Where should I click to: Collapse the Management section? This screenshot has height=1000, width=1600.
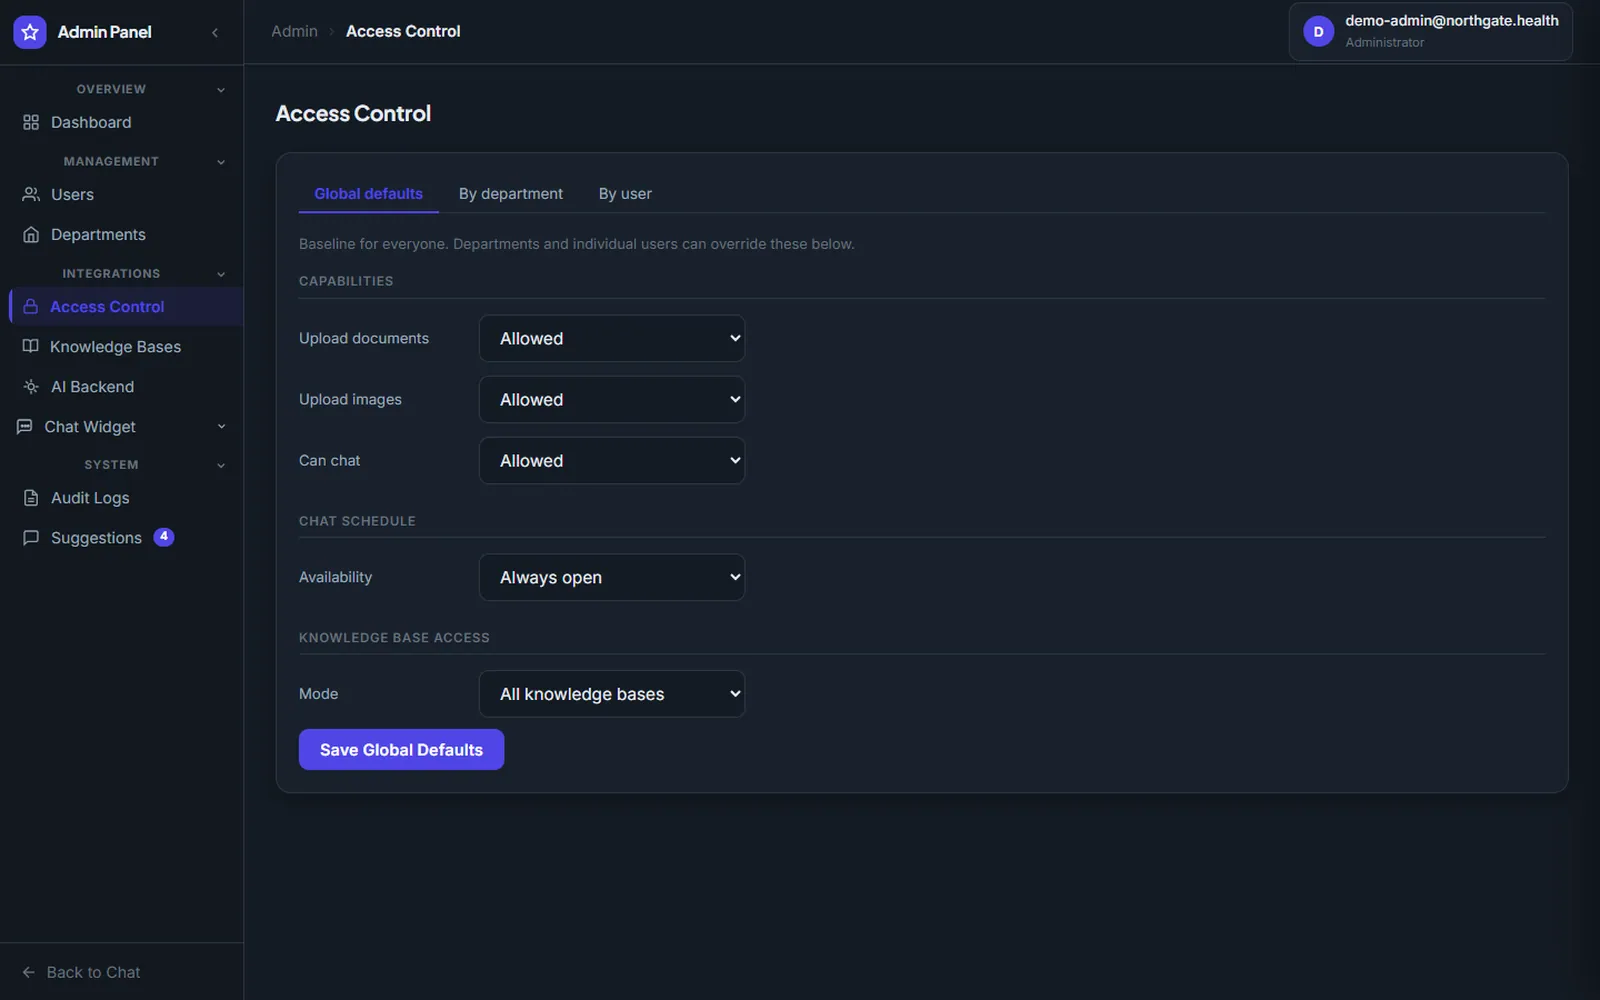[x=221, y=162]
